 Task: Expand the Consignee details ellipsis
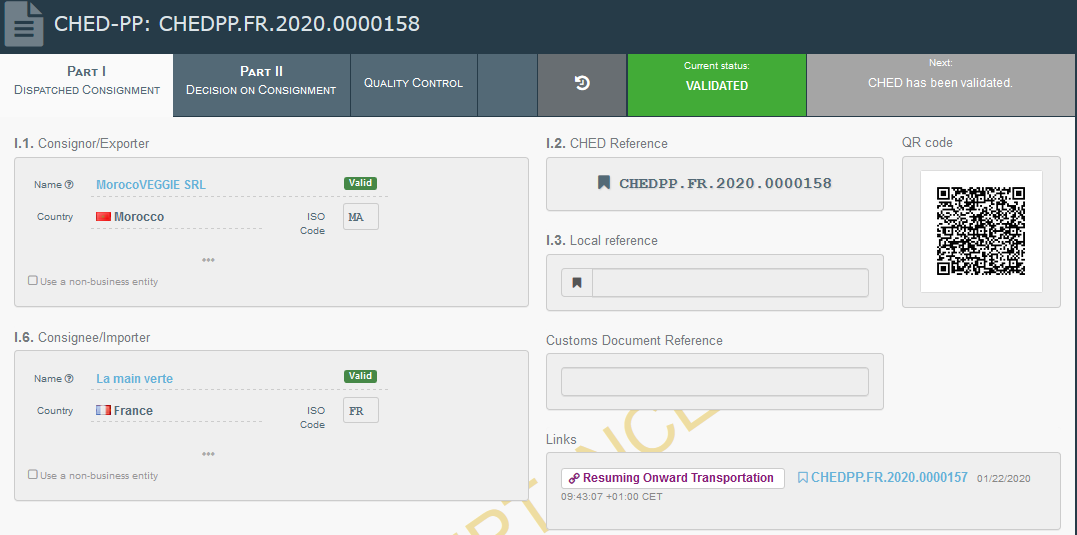(x=208, y=454)
